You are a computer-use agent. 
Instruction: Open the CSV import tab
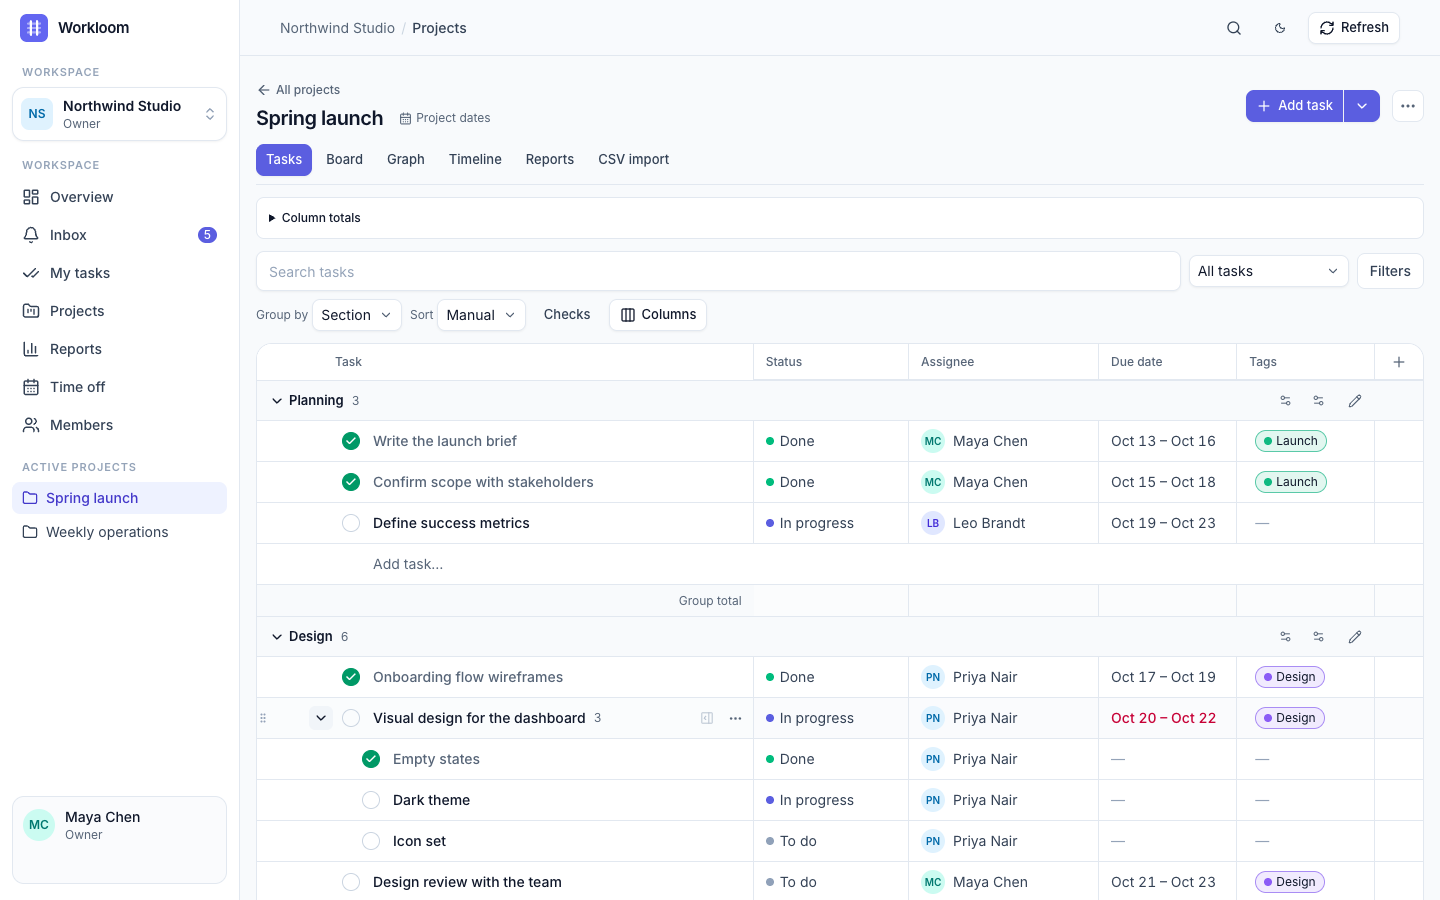(634, 160)
